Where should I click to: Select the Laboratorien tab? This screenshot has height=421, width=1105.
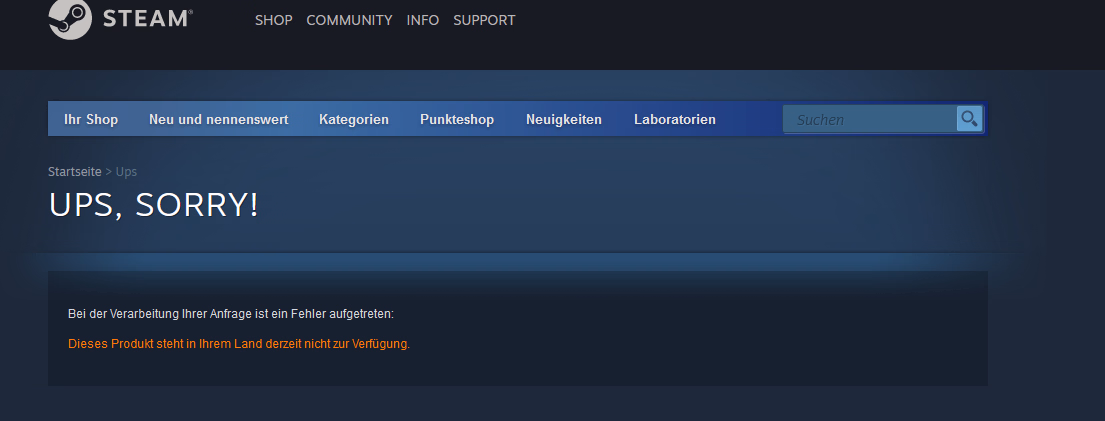point(674,119)
